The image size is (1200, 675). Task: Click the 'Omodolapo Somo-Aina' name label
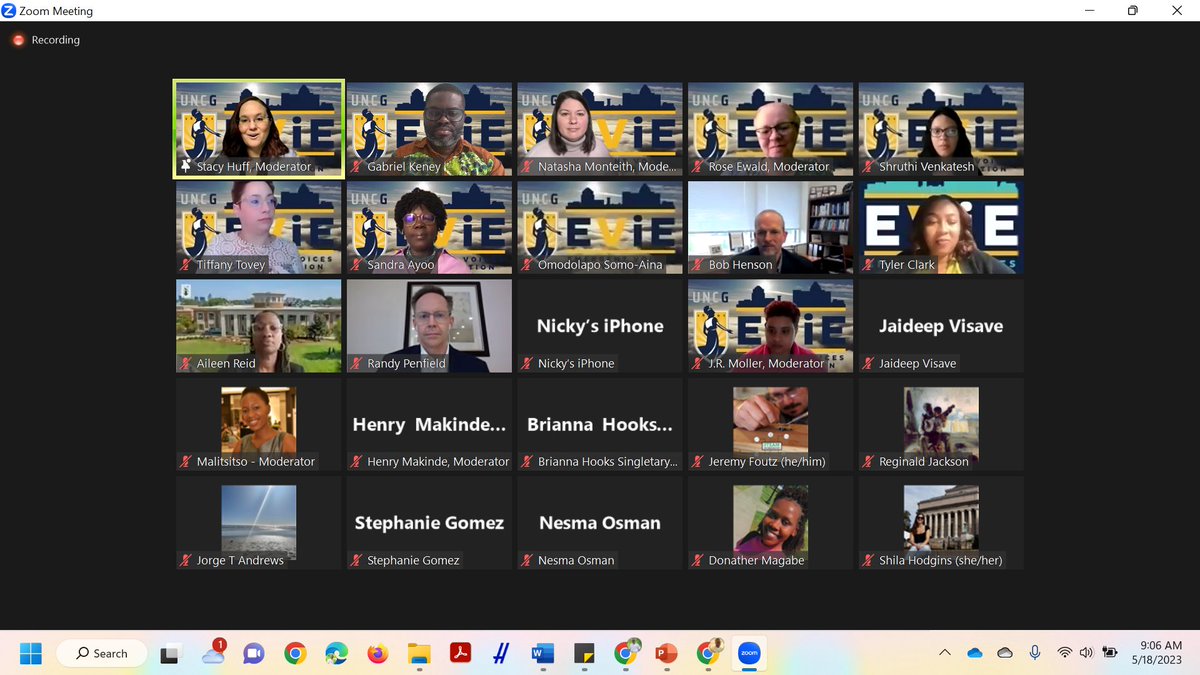[602, 265]
